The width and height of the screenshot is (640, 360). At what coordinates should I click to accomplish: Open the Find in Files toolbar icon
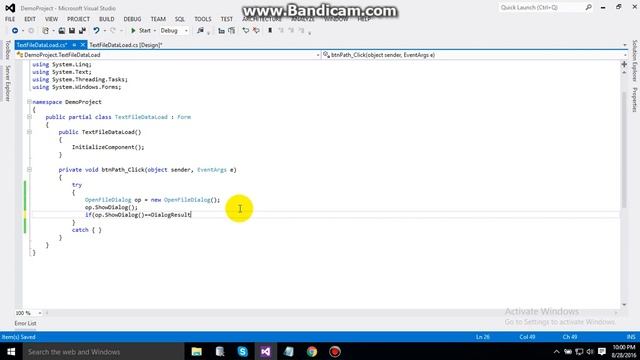(x=200, y=31)
